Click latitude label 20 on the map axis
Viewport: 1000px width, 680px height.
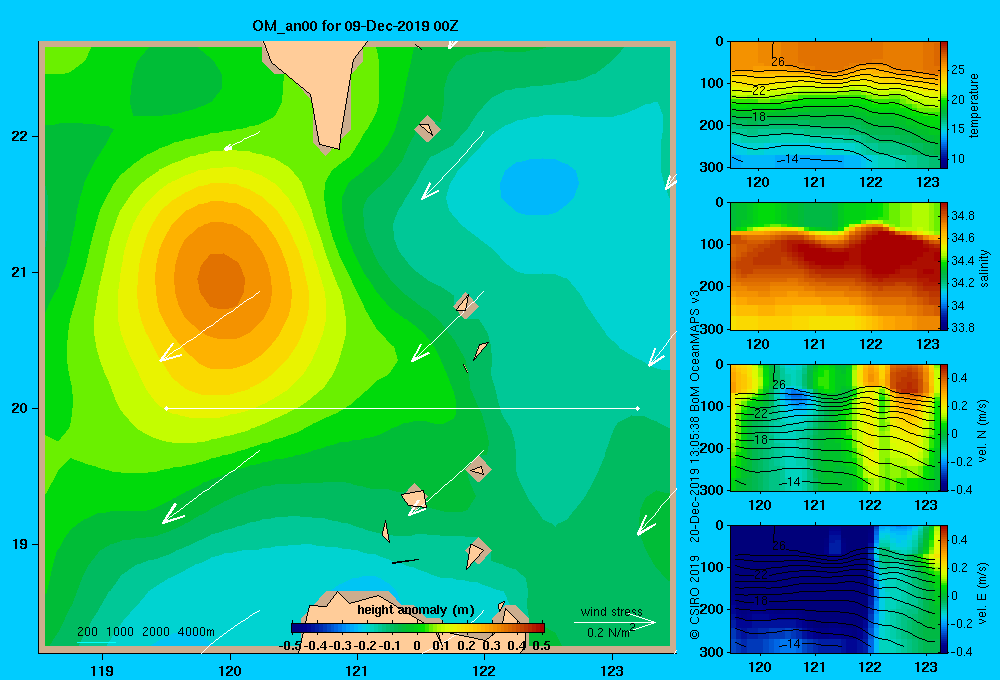(20, 408)
